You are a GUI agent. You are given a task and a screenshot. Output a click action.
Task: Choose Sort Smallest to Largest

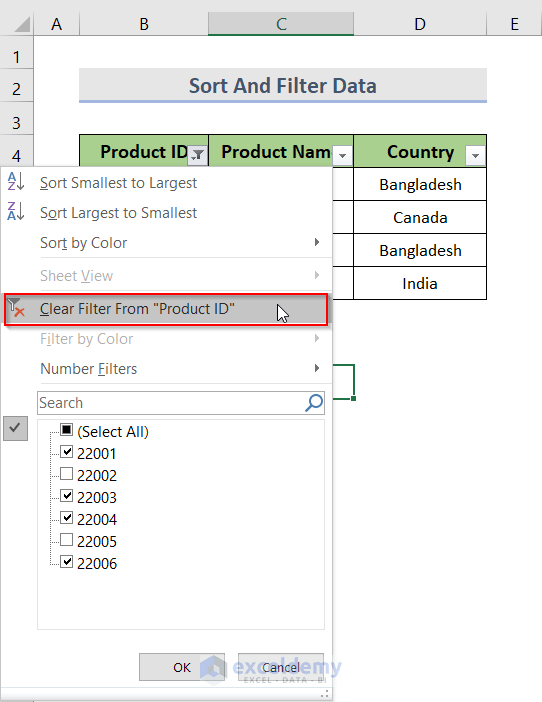tap(166, 183)
